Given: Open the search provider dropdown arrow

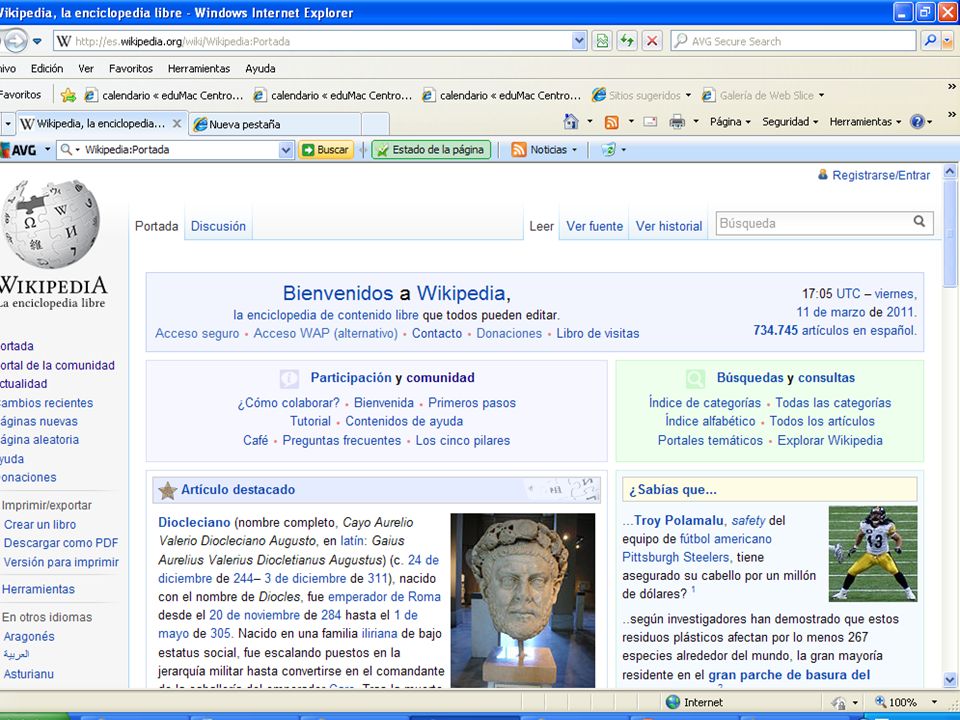Looking at the screenshot, I should click(x=947, y=41).
